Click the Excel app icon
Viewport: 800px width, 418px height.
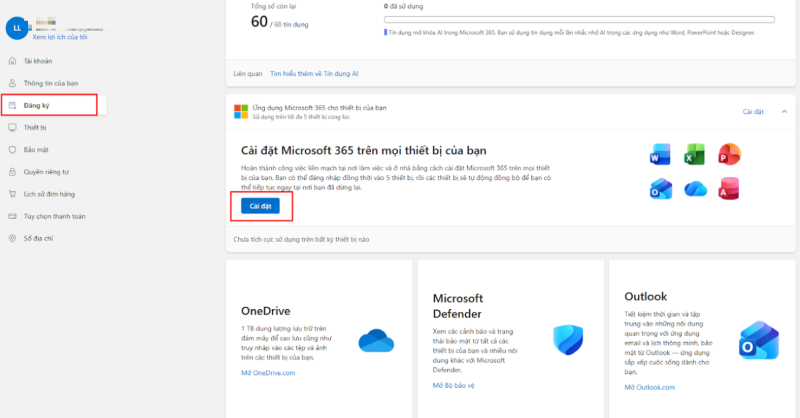(x=694, y=155)
